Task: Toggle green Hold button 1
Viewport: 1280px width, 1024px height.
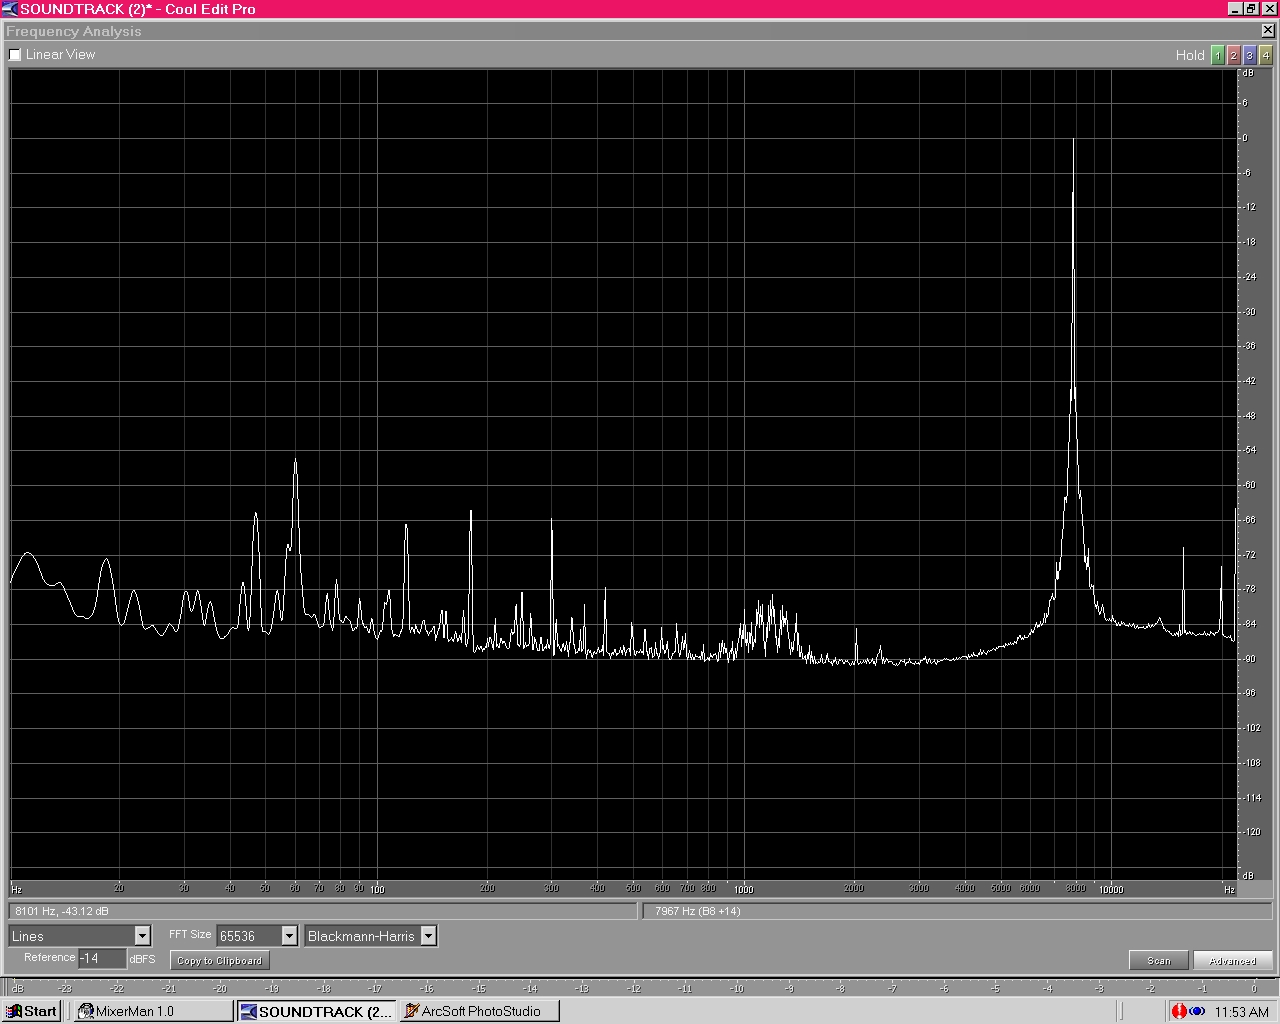Action: point(1217,55)
